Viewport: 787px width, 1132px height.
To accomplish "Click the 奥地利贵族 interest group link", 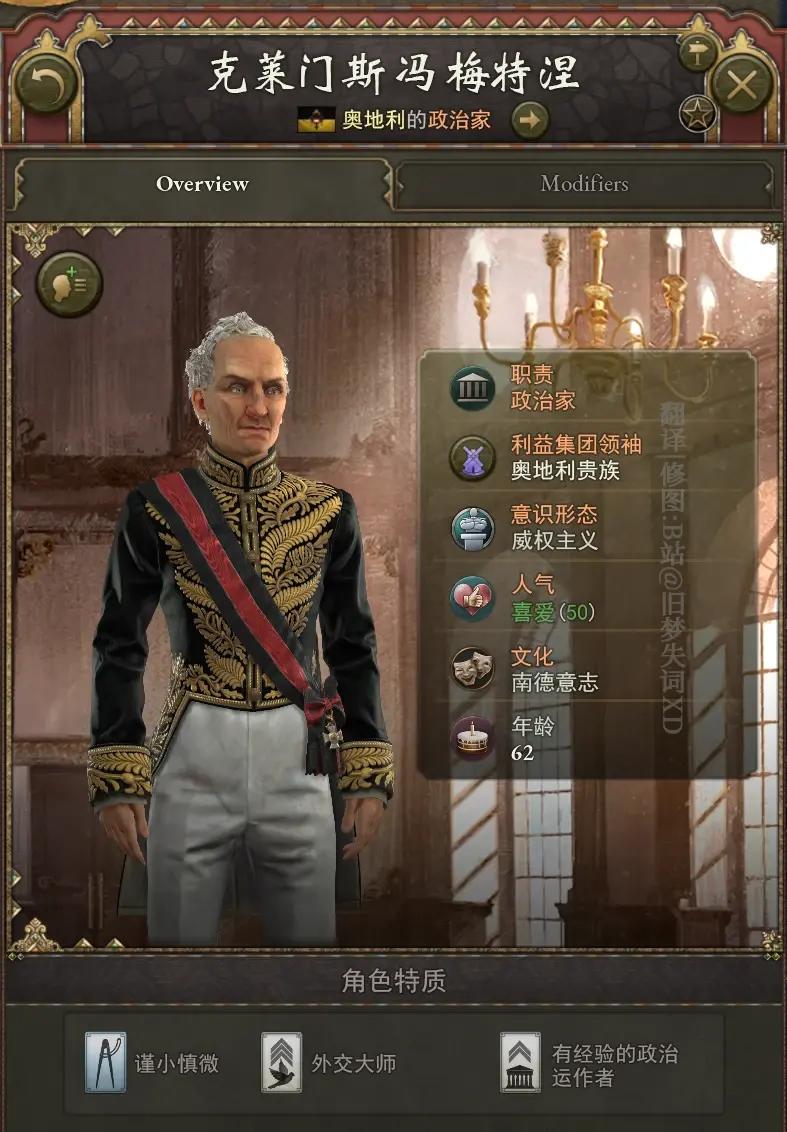I will pyautogui.click(x=565, y=471).
